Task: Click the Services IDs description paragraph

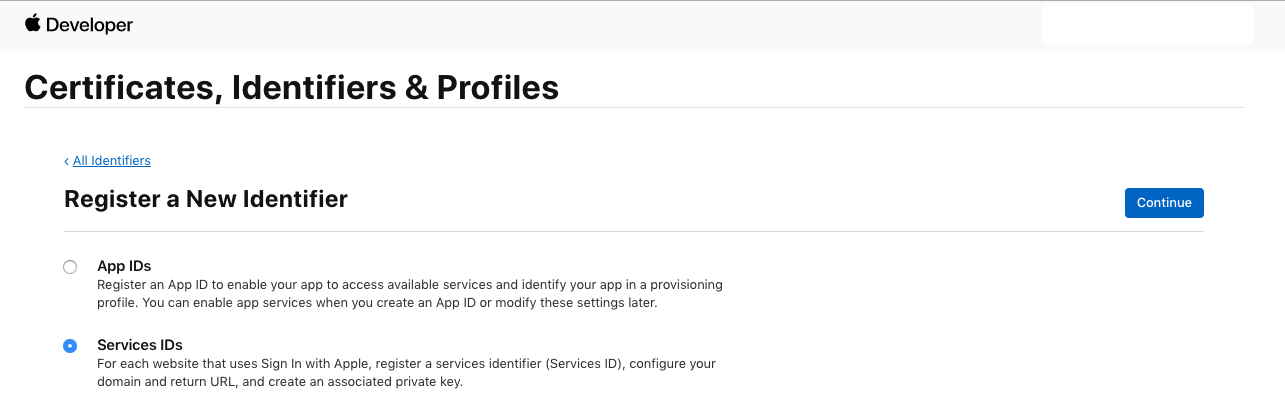Action: [400, 373]
